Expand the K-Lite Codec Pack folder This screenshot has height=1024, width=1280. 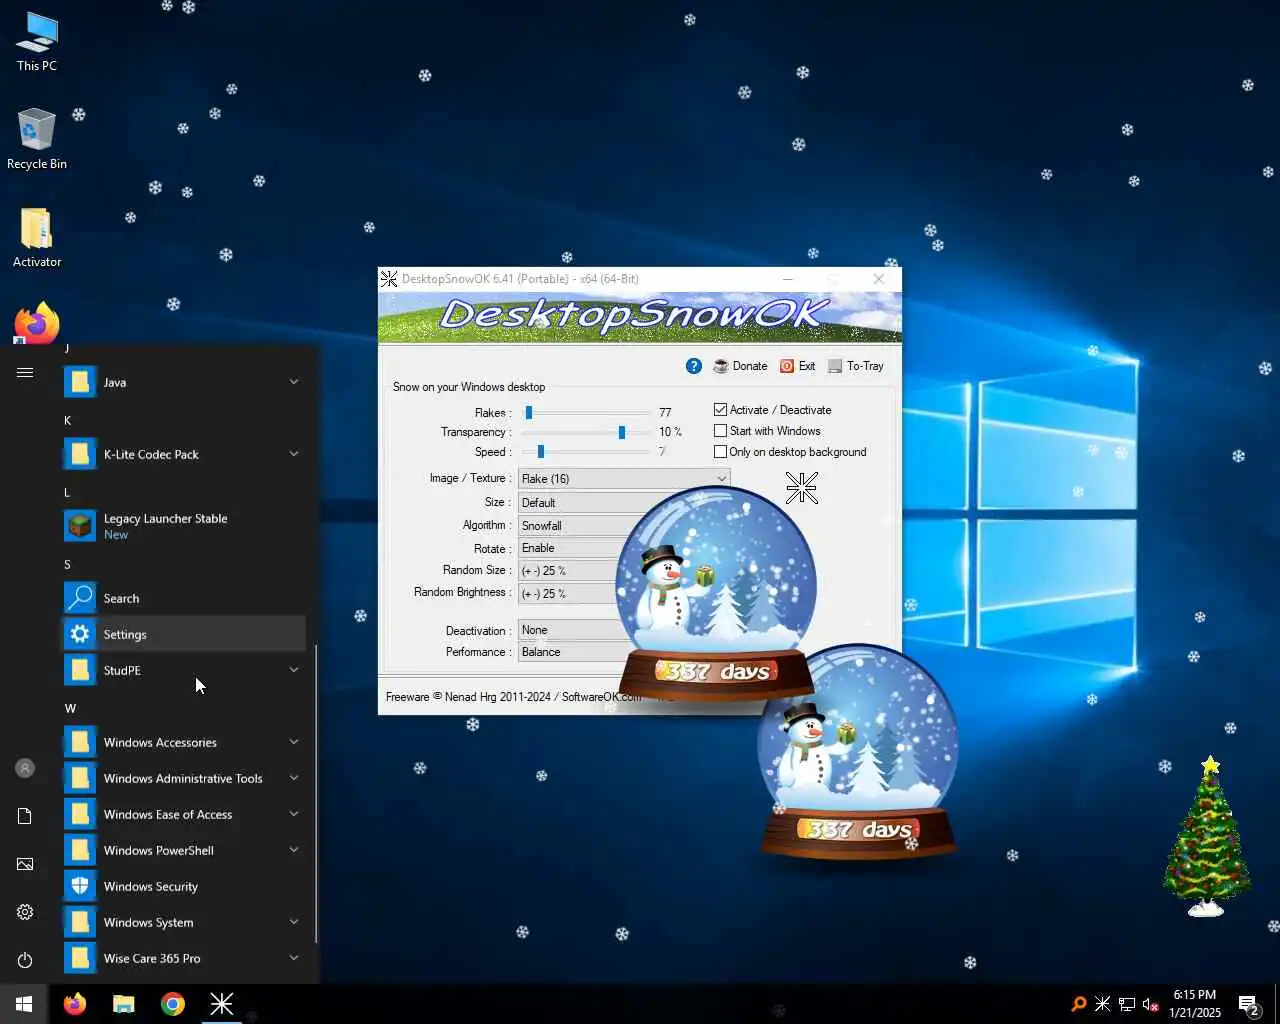click(183, 454)
